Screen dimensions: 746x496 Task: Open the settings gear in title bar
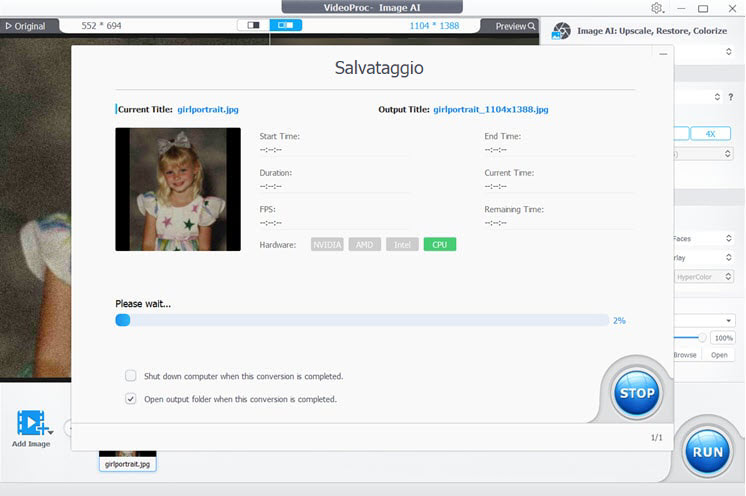click(x=657, y=8)
